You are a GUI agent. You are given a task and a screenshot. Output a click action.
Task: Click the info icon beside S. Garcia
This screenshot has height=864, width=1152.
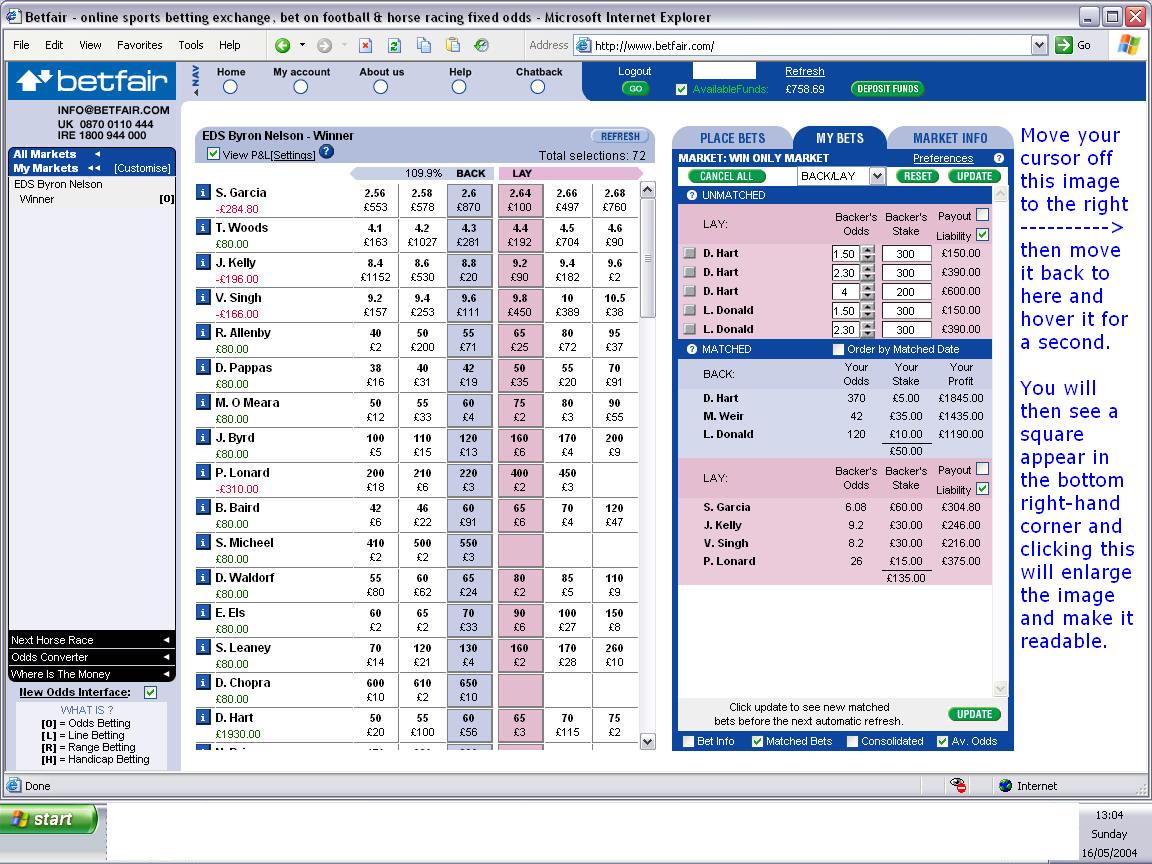203,193
